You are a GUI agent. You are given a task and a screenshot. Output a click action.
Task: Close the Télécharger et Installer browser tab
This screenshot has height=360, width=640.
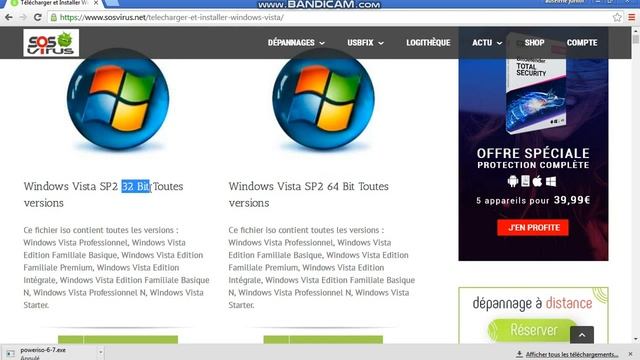[96, 3]
